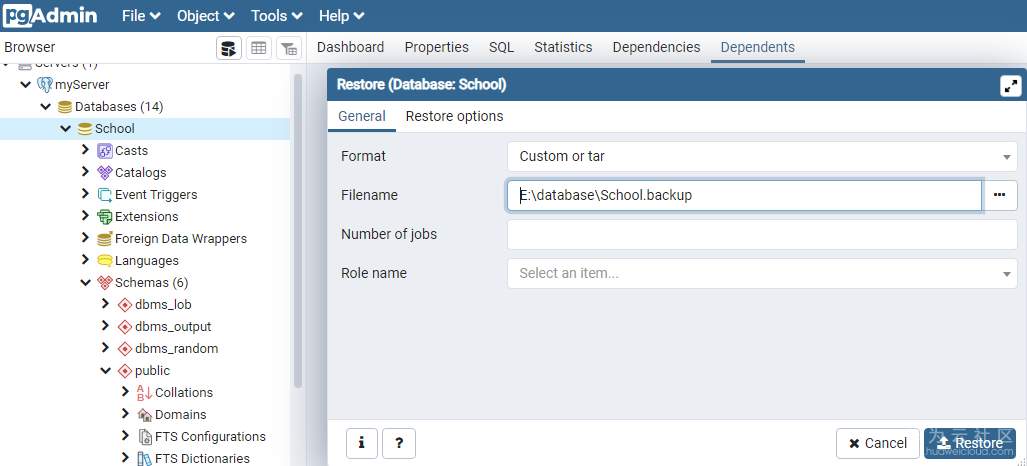
Task: Open the Role name dropdown
Action: tap(762, 274)
